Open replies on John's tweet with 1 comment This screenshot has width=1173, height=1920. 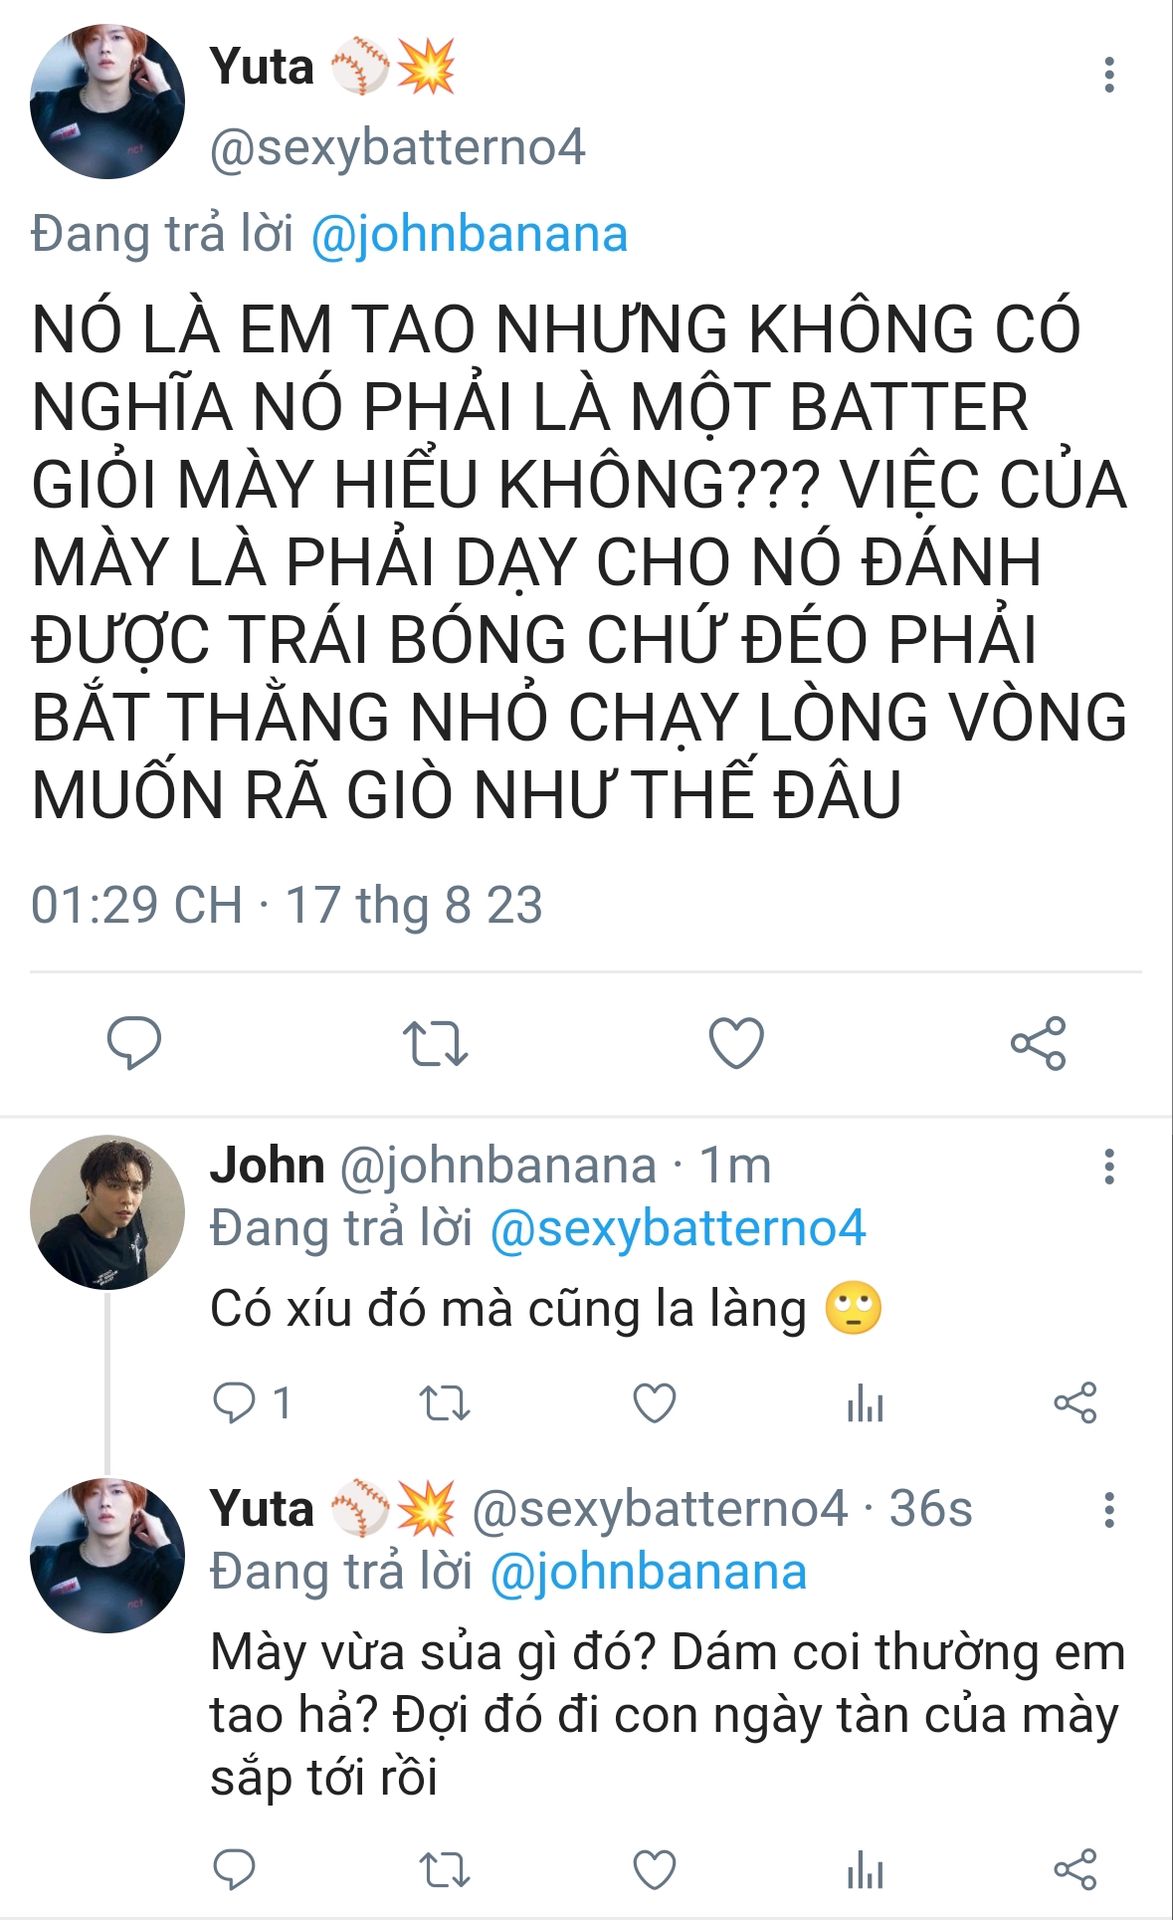[251, 1402]
